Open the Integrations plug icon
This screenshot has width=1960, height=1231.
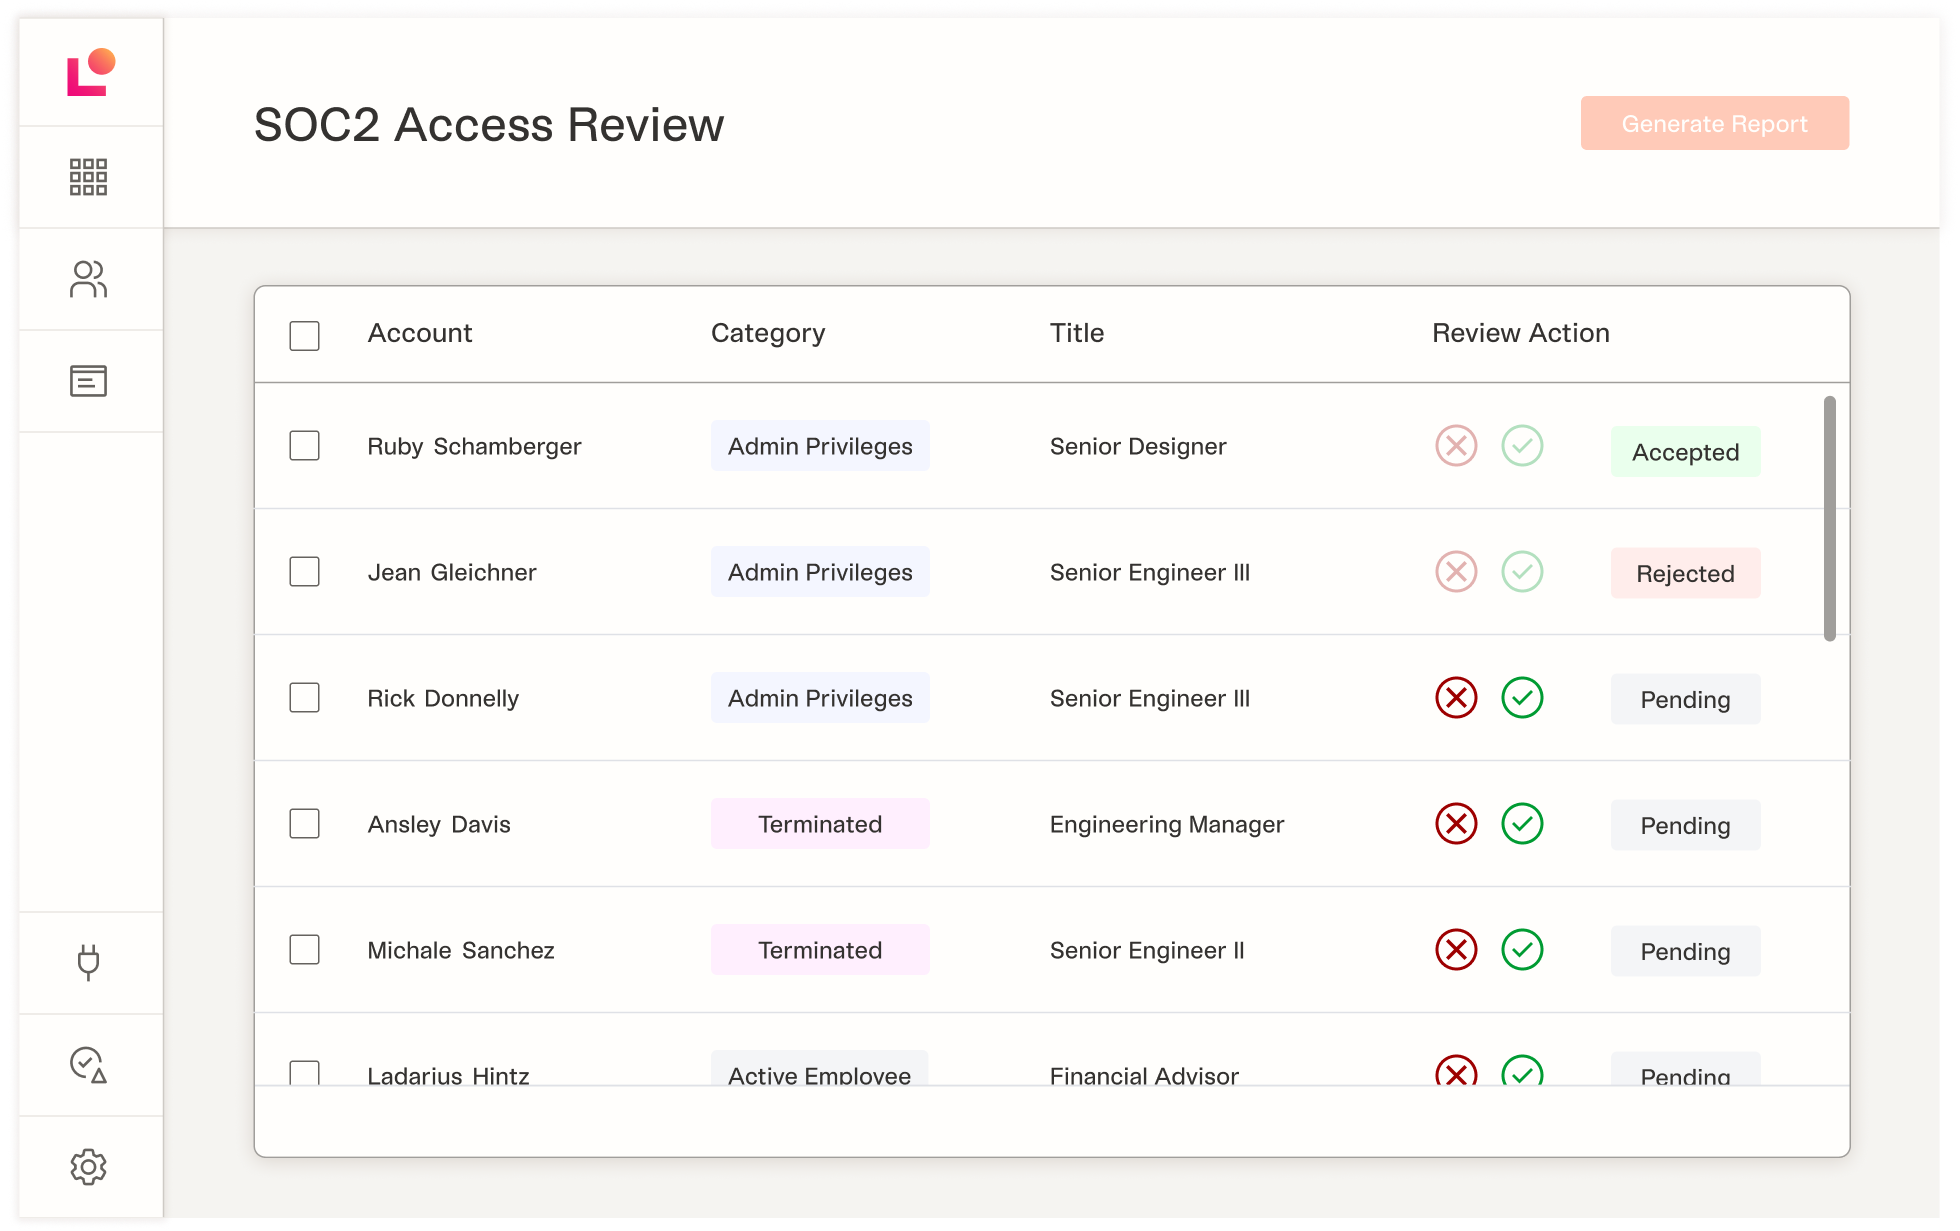[88, 962]
